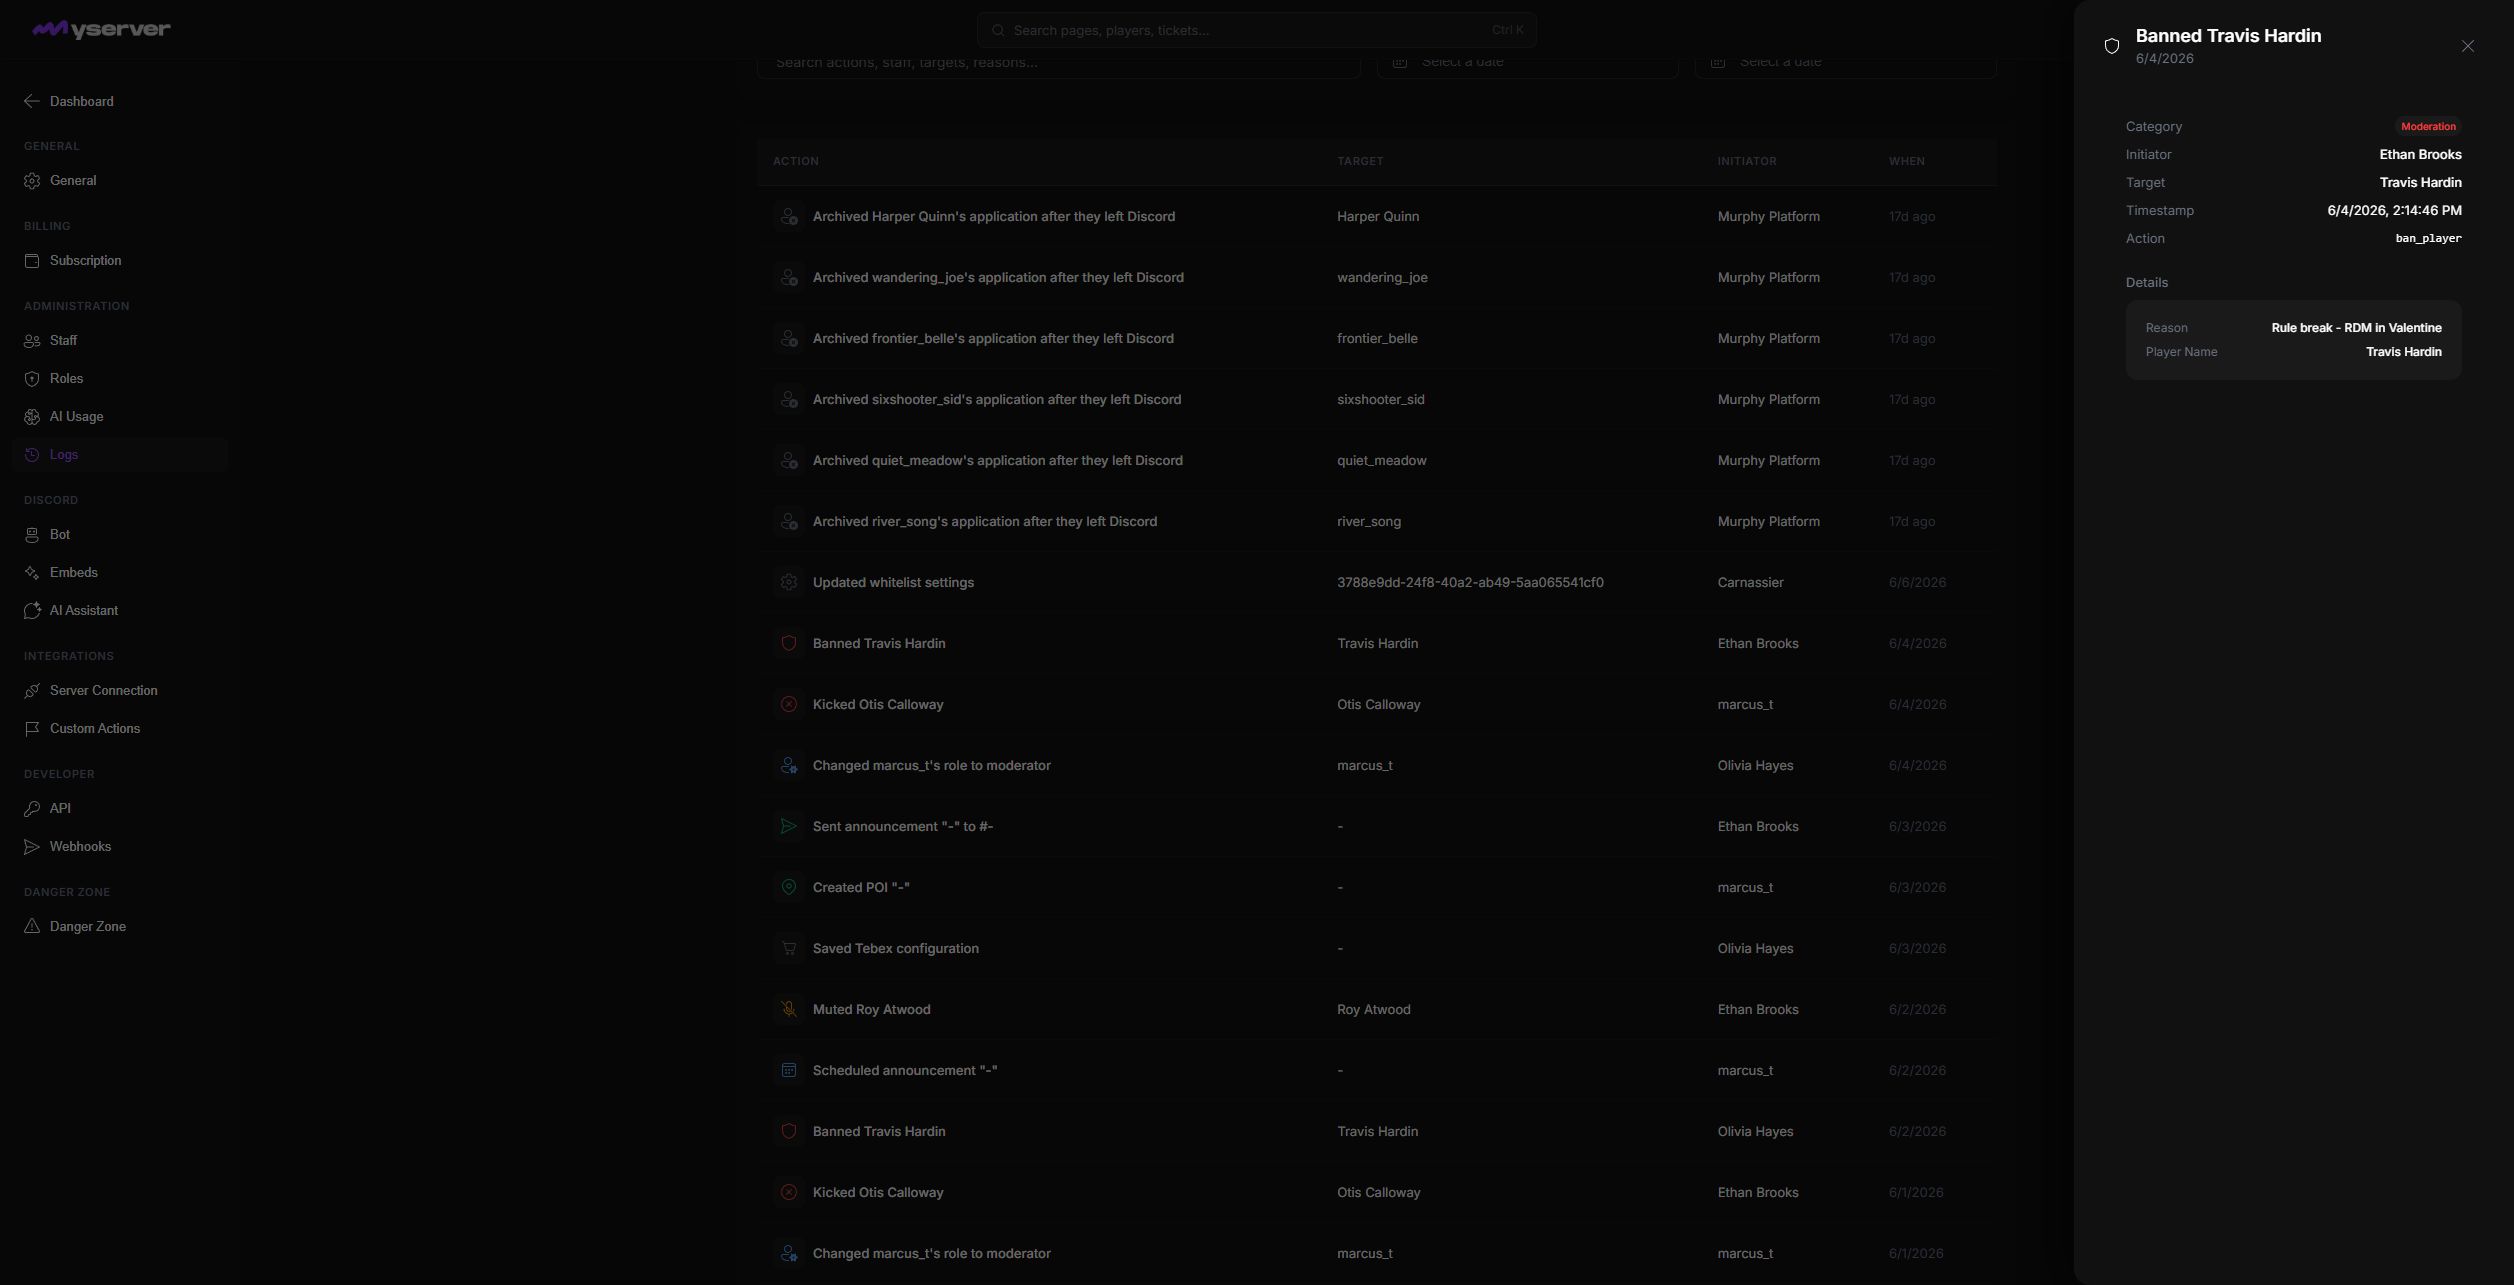This screenshot has width=2514, height=1285.
Task: Click the INITIATOR column header
Action: pos(1746,161)
